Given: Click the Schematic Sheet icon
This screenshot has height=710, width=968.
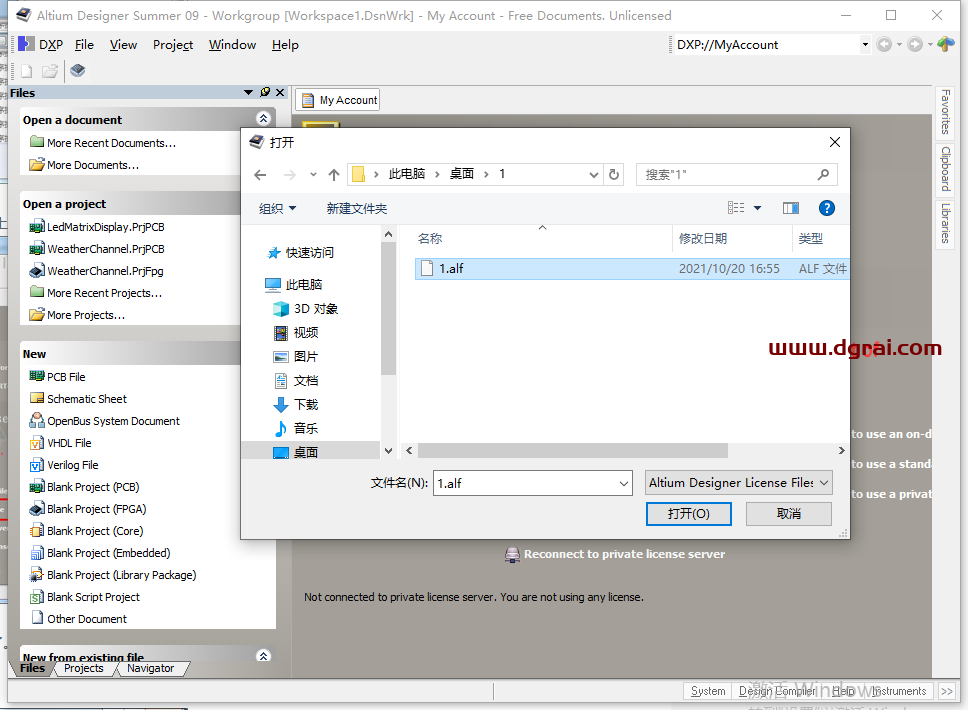Looking at the screenshot, I should tap(37, 399).
